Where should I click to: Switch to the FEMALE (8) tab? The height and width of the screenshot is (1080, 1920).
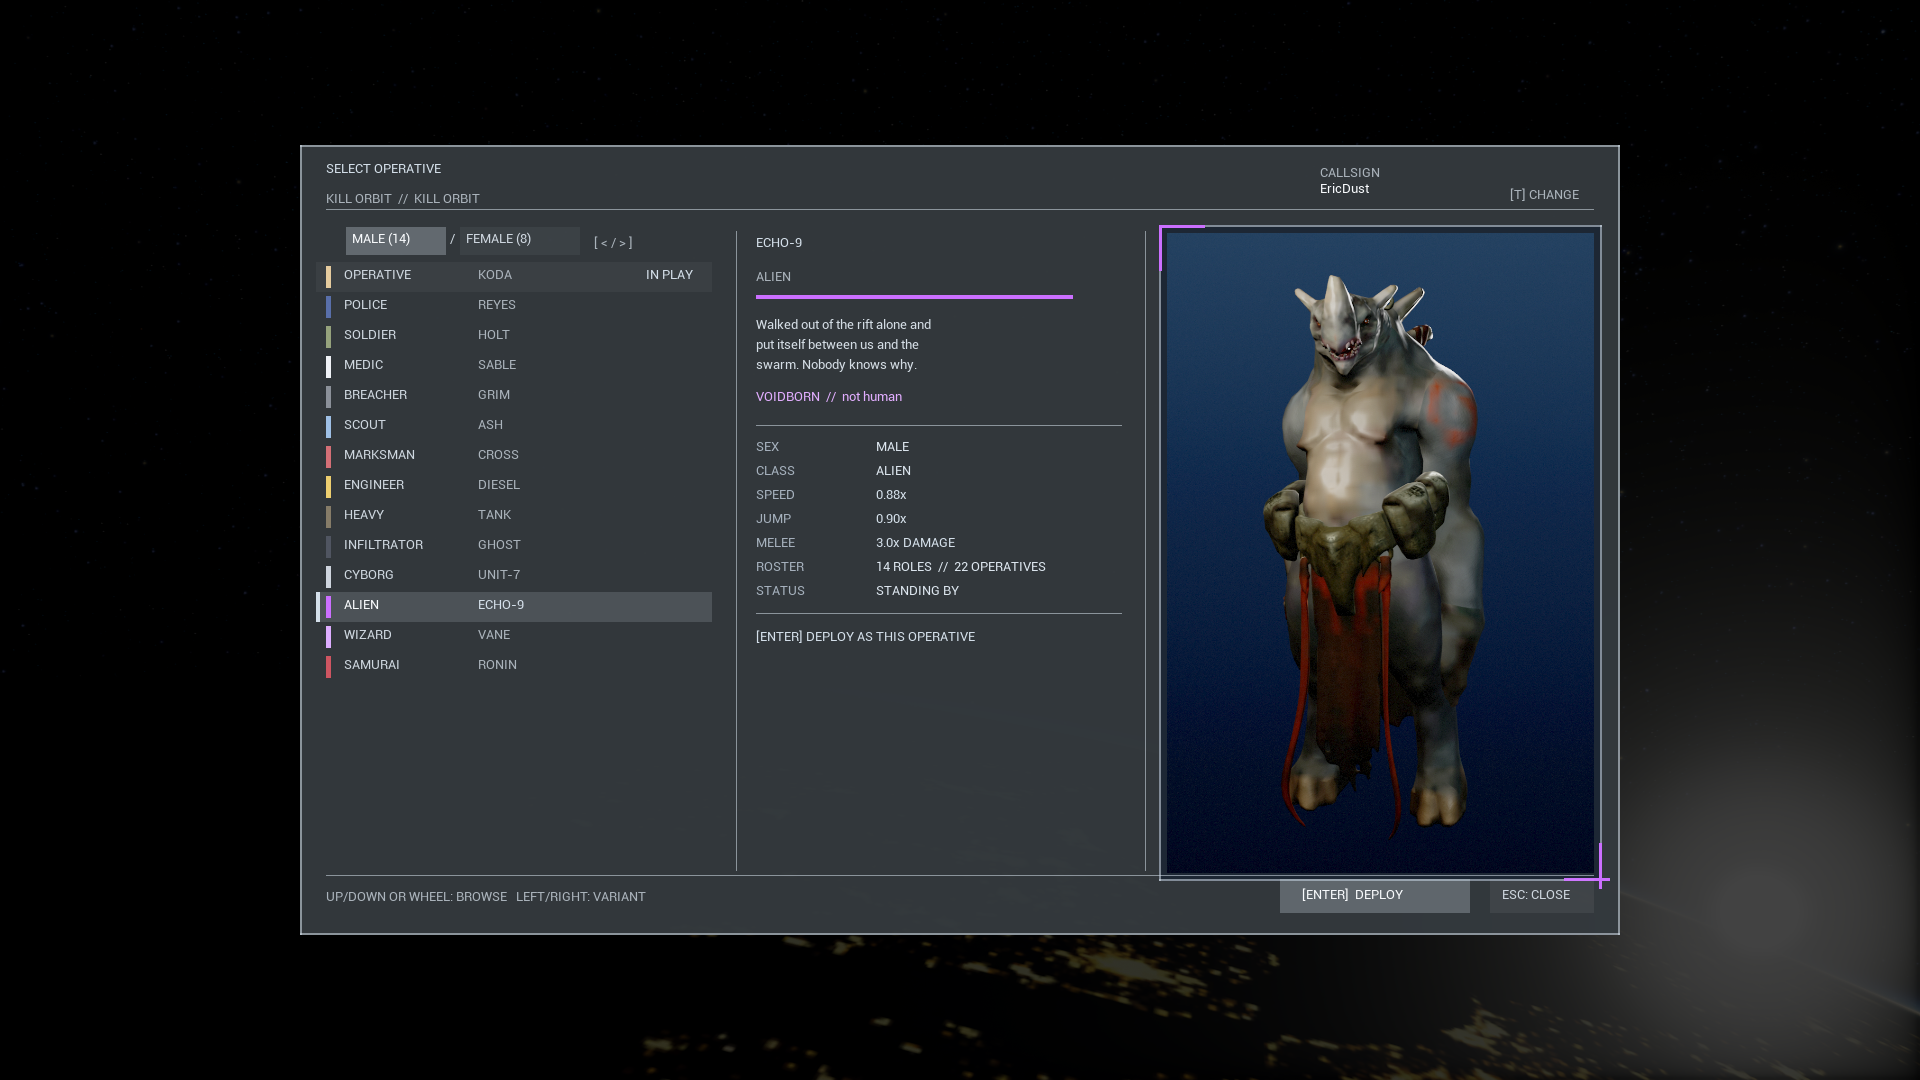(x=520, y=240)
